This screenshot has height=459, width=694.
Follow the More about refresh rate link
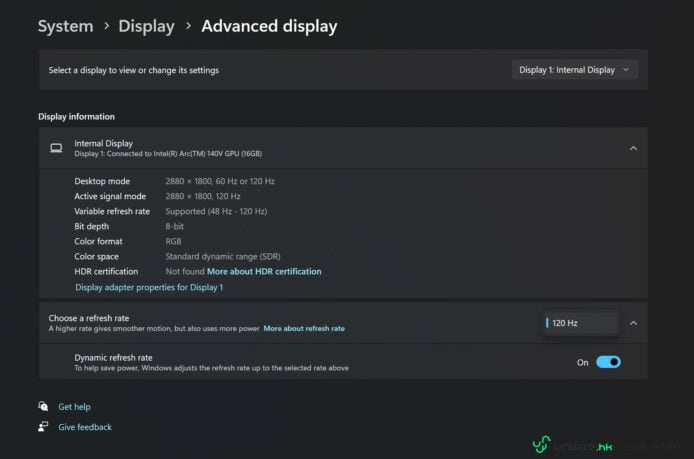tap(304, 328)
